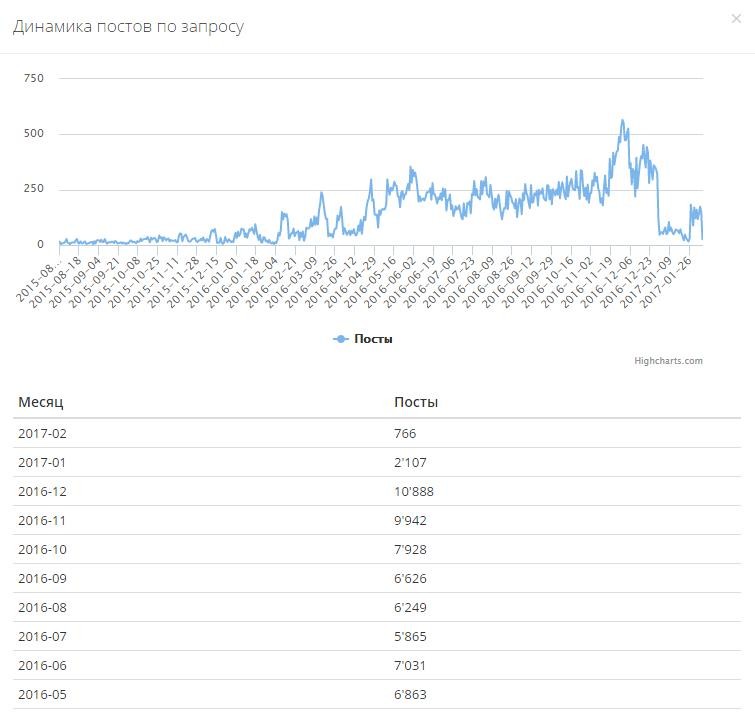Image resolution: width=755 pixels, height=715 pixels.
Task: Click the value 2'107 in posts column
Action: click(410, 462)
